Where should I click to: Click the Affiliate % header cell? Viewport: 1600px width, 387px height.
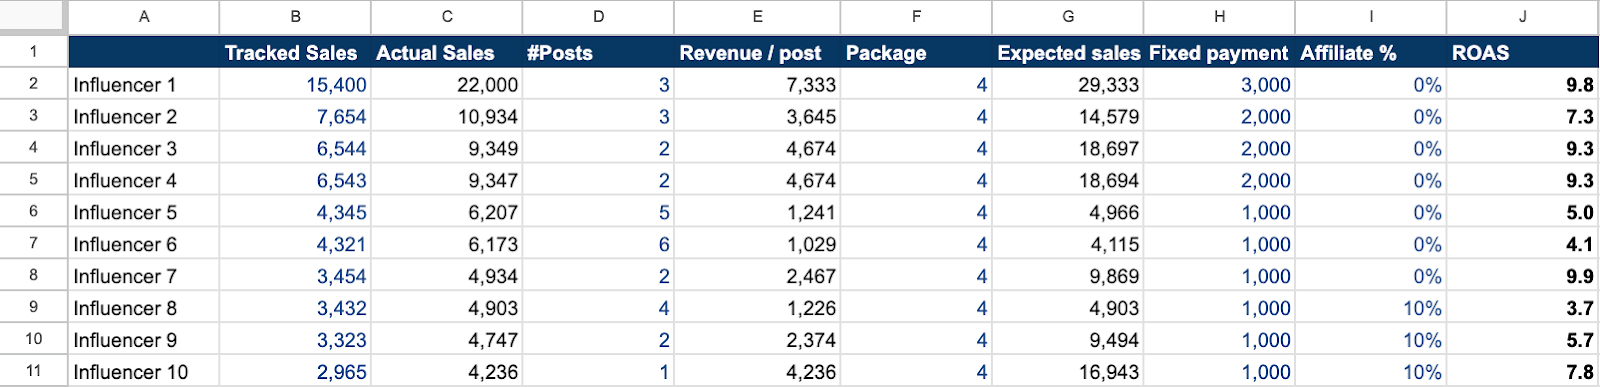[1370, 53]
